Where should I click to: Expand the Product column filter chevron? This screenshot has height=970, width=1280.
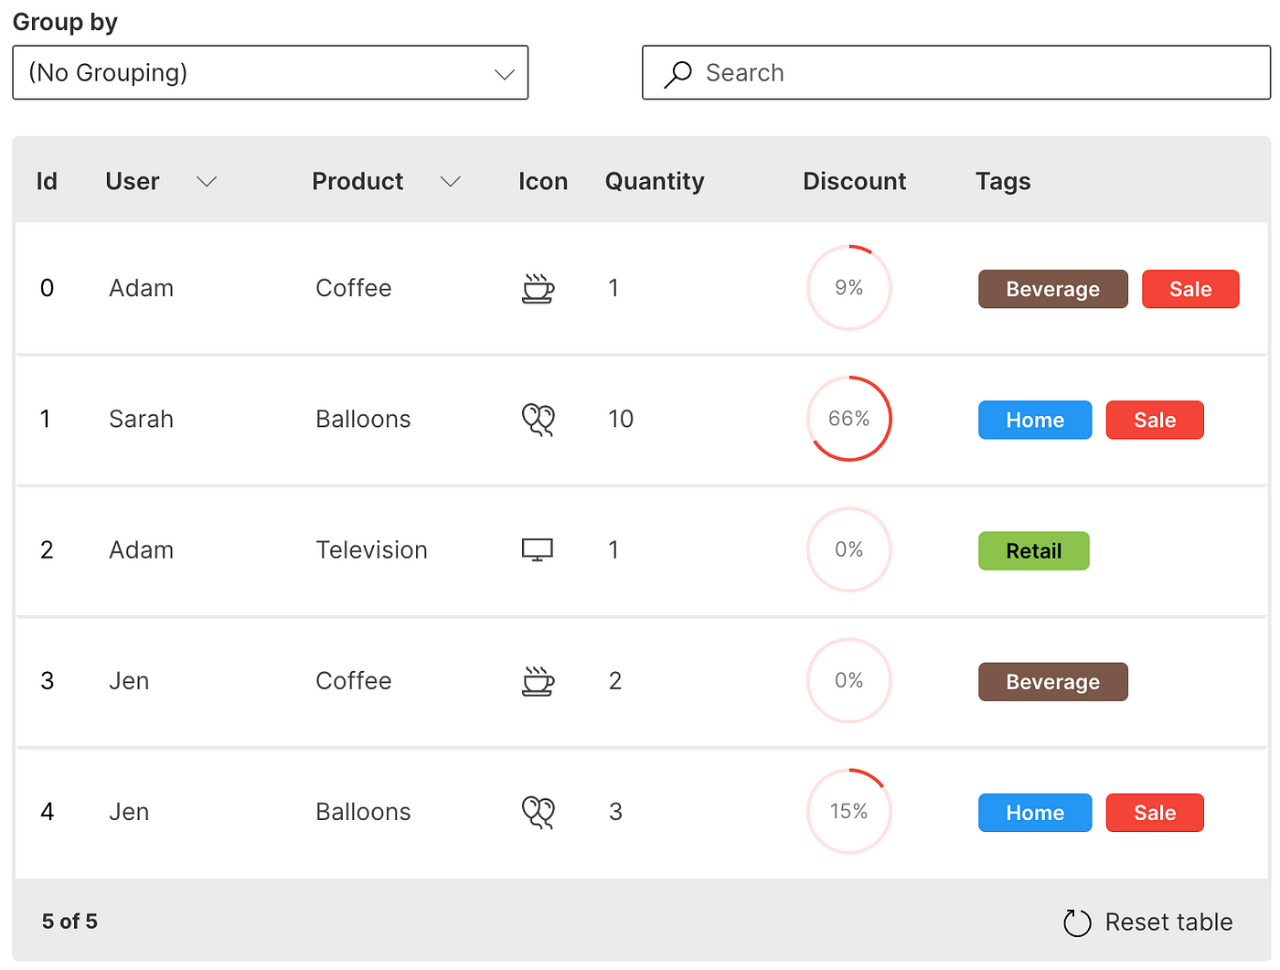tap(451, 181)
